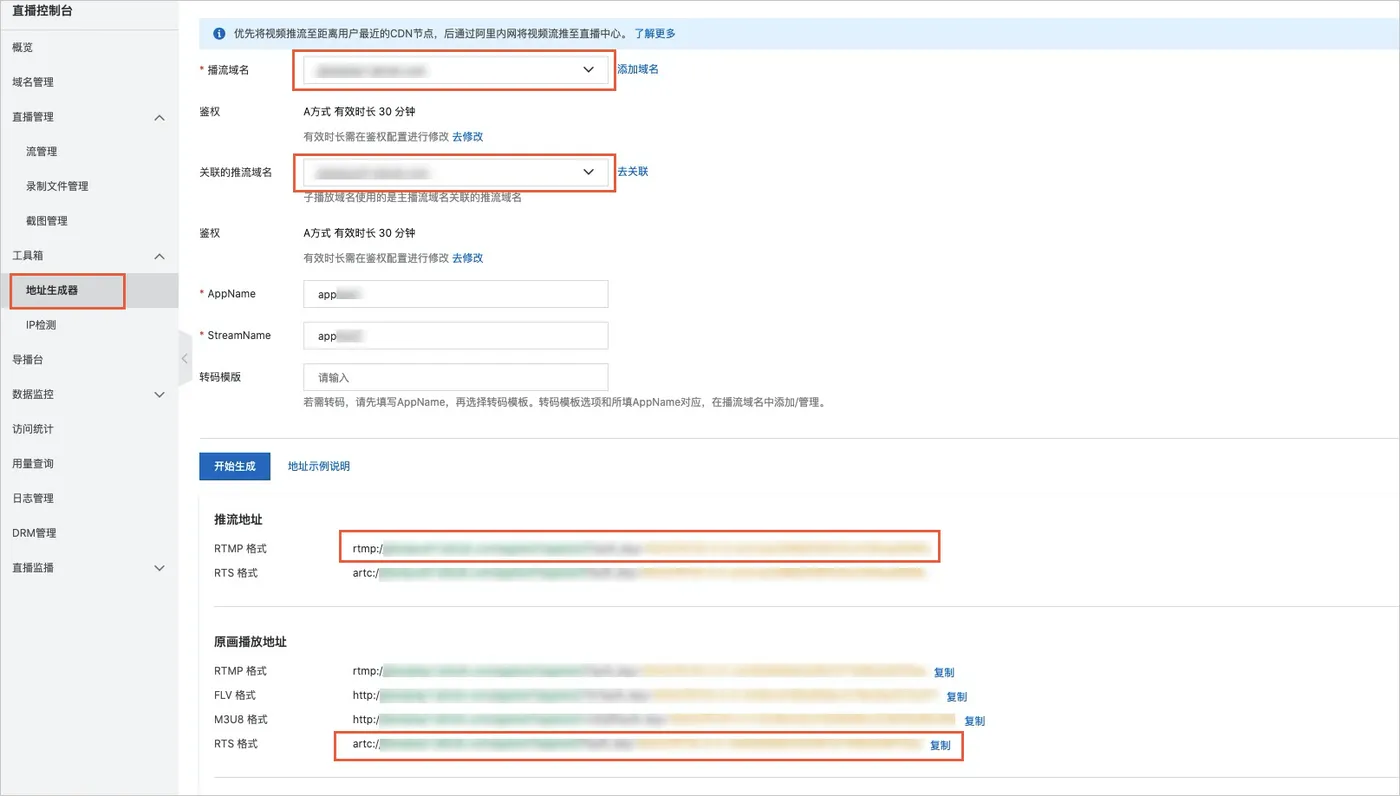Collapse the sidebar with the handle arrow
Screen dimensions: 1400x796
coord(185,358)
